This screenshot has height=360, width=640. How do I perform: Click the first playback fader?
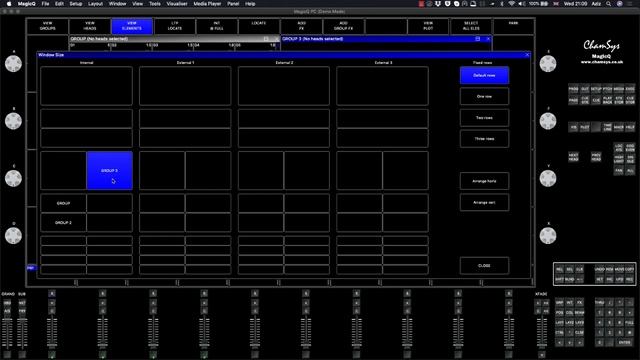52,333
